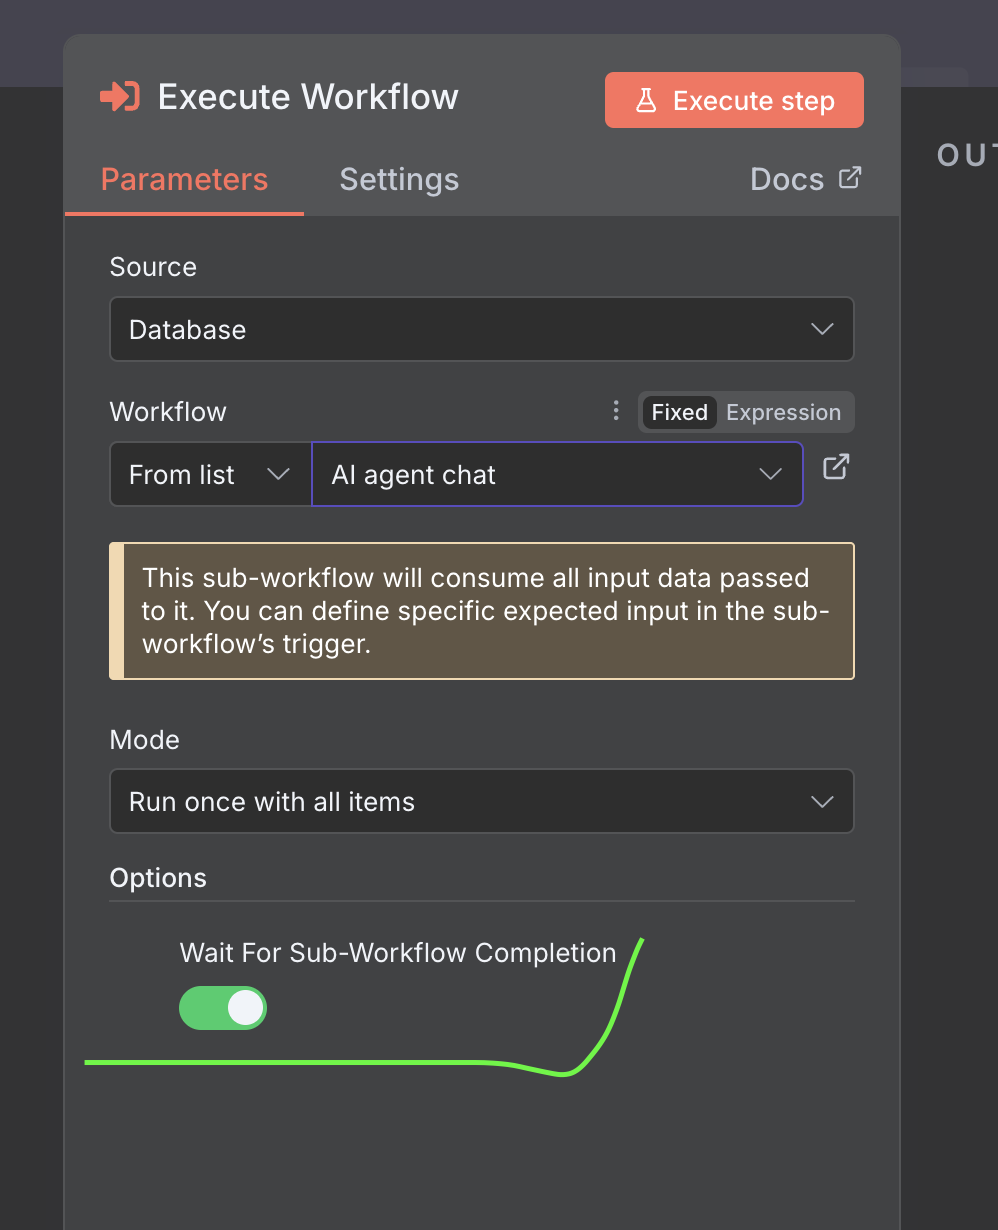Toggle Wait For Sub-Workflow Completion off
Screen dimensions: 998x1230
tap(223, 1008)
